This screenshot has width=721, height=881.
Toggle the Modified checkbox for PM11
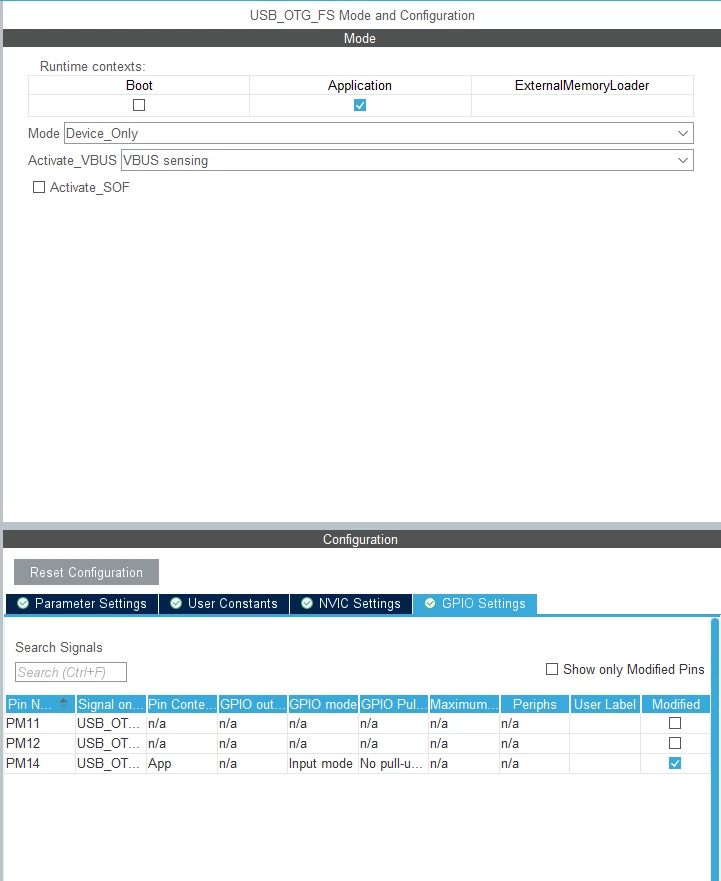675,723
